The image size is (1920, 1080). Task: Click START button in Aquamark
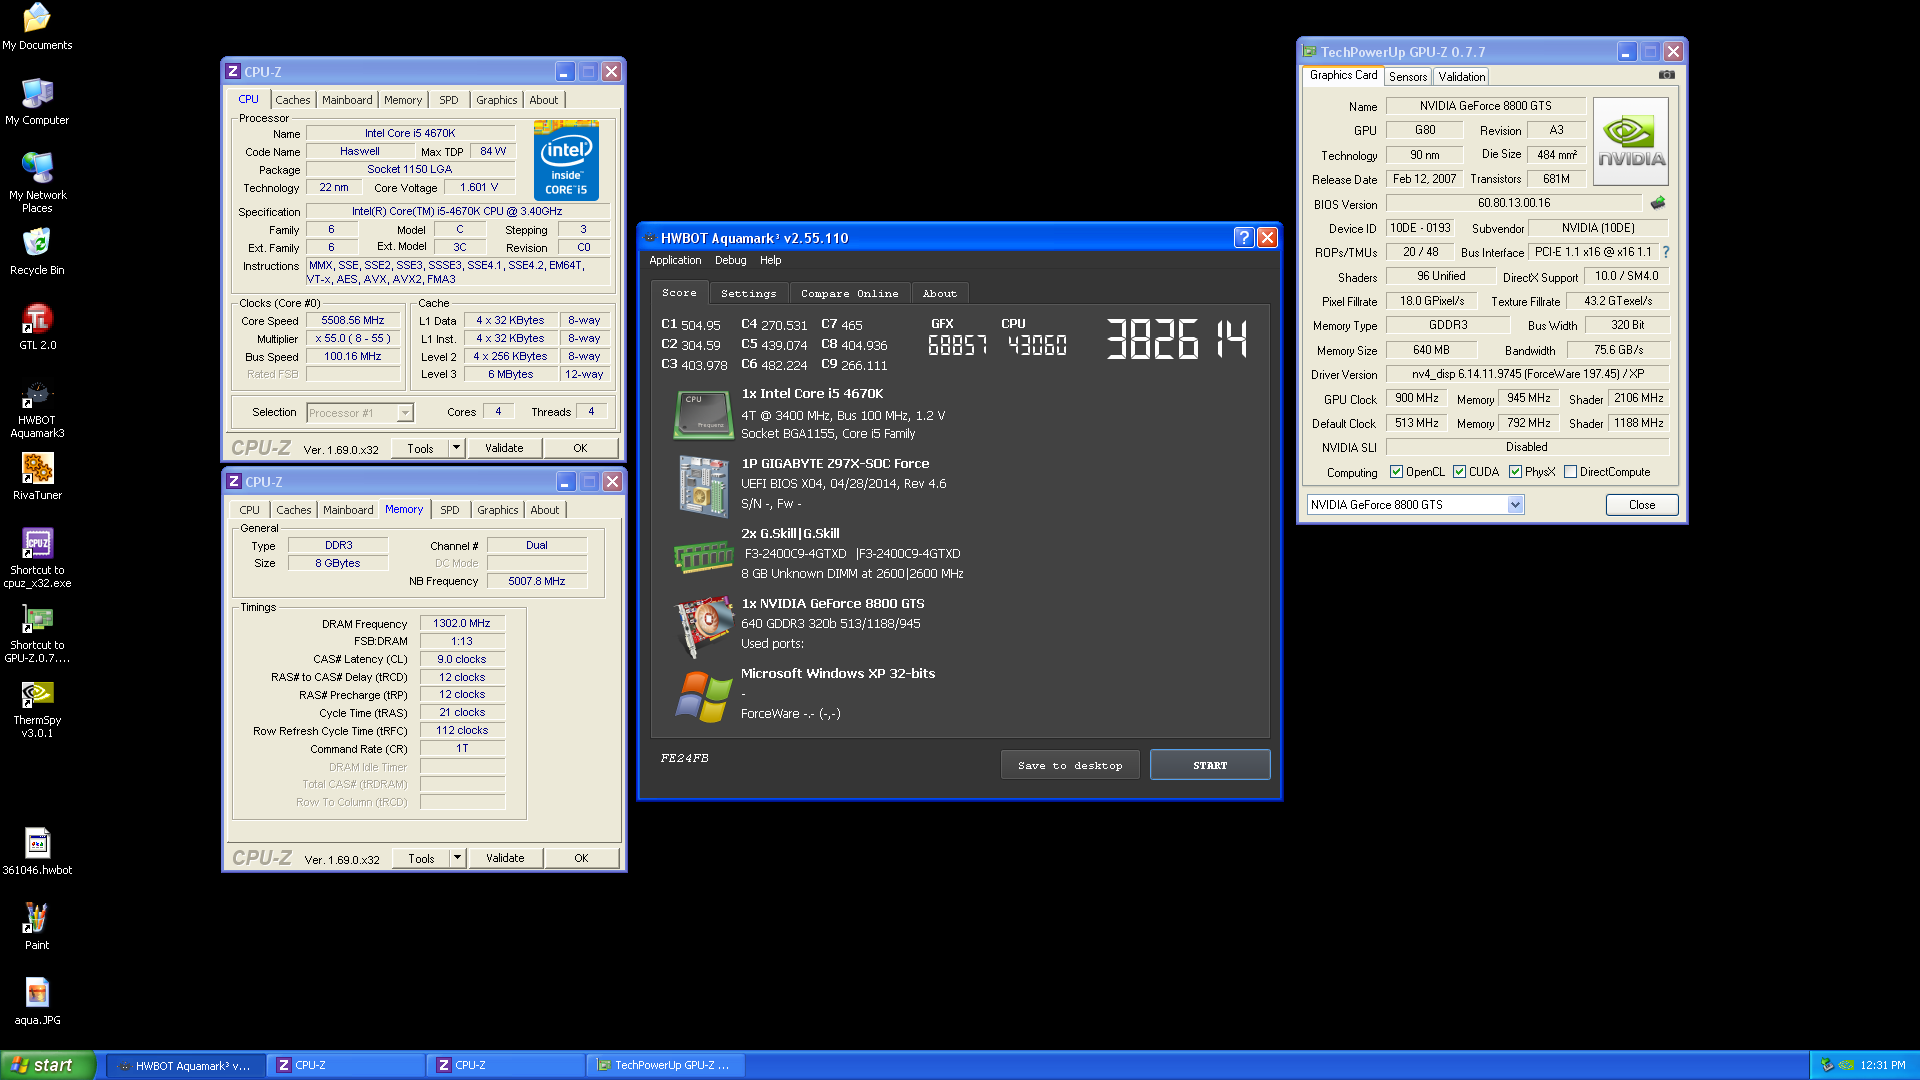click(1210, 765)
